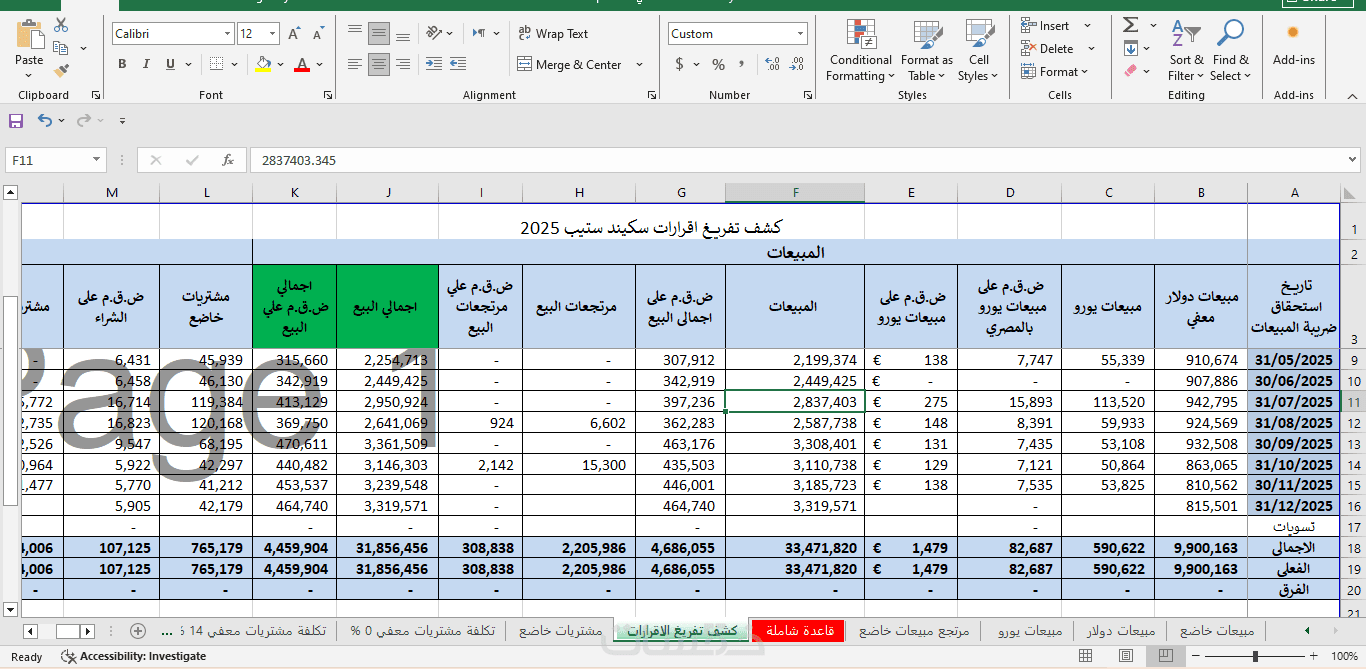Add a new sheet with the plus icon
This screenshot has height=669, width=1366.
[x=138, y=631]
